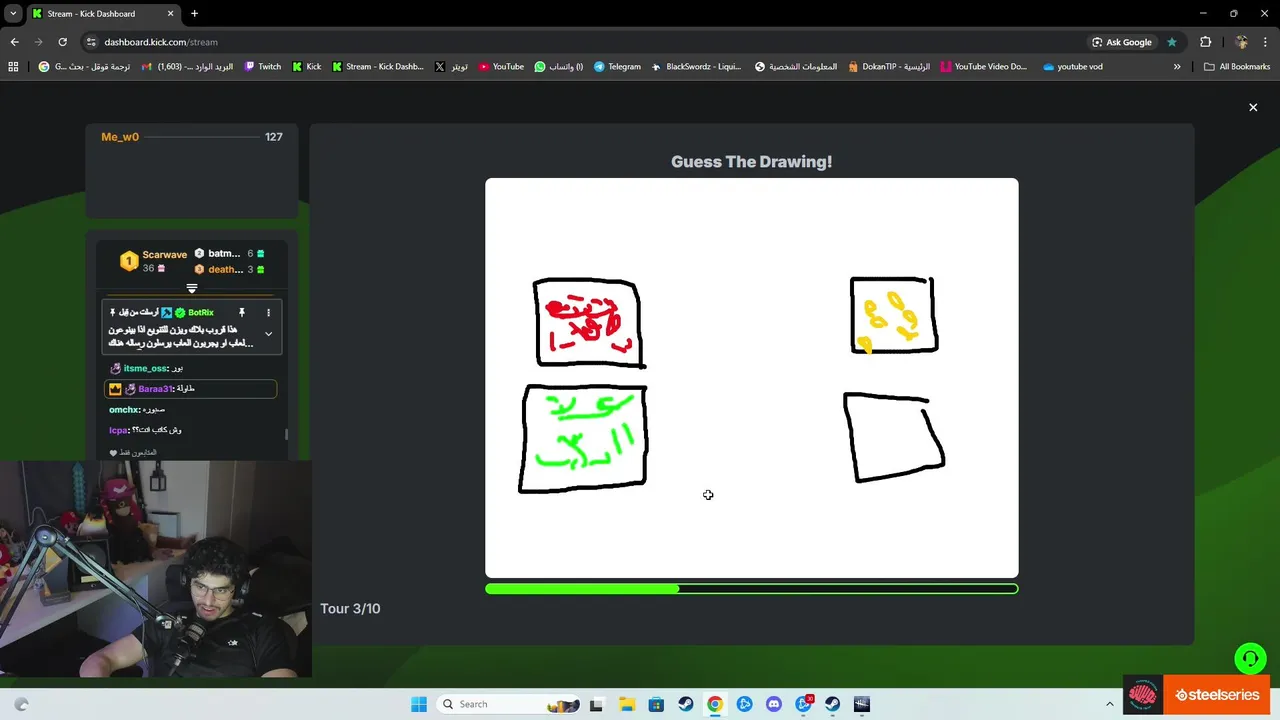Open the WhatsApp bookmark

pyautogui.click(x=559, y=67)
